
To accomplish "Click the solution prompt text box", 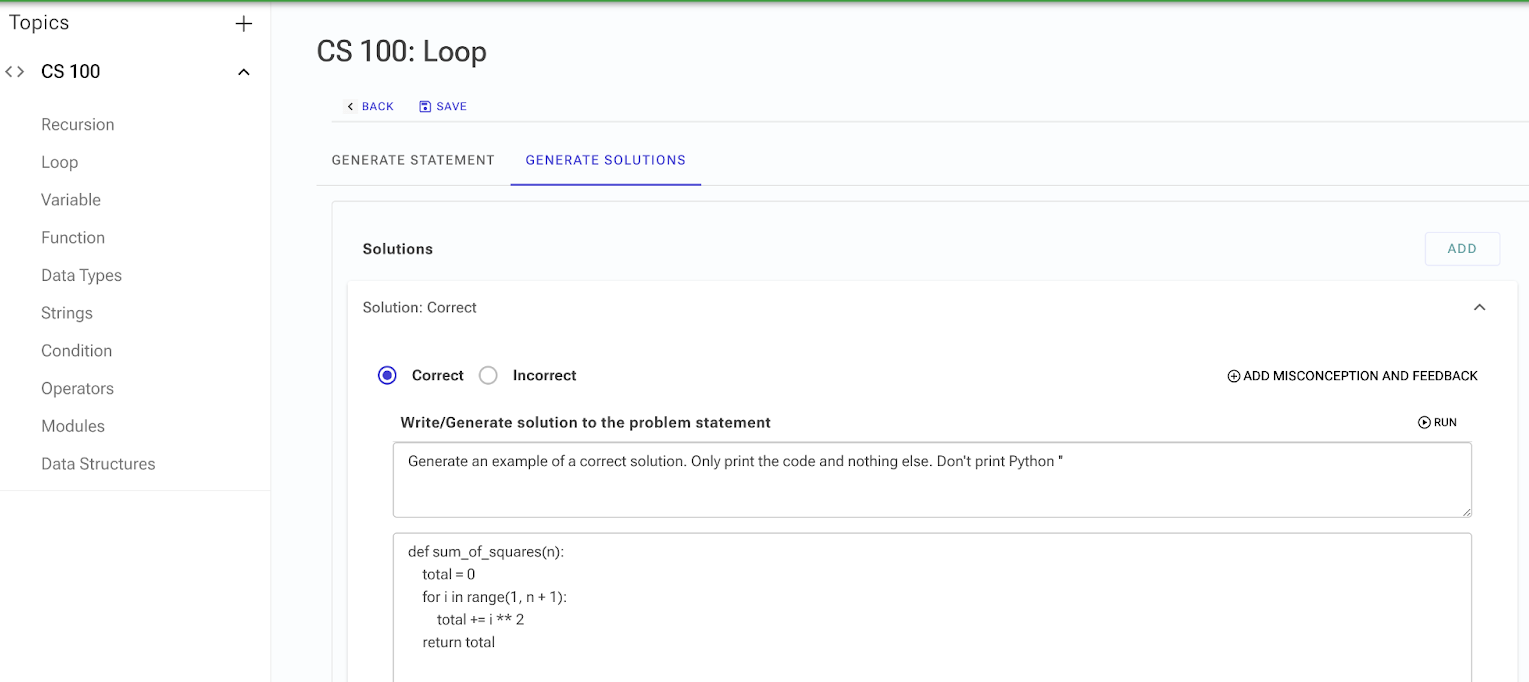I will (x=931, y=480).
